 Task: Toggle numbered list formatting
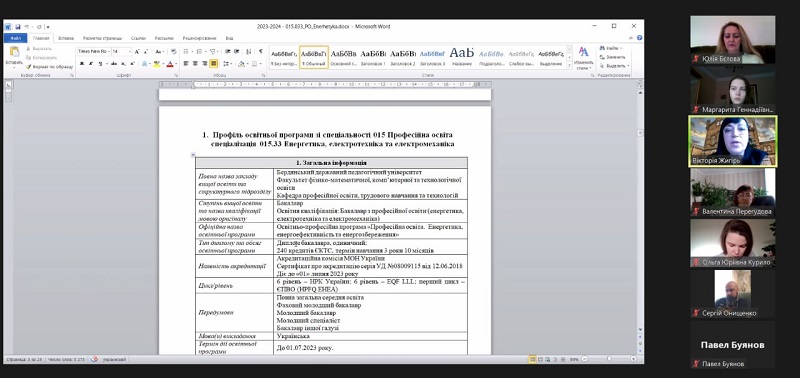point(199,52)
